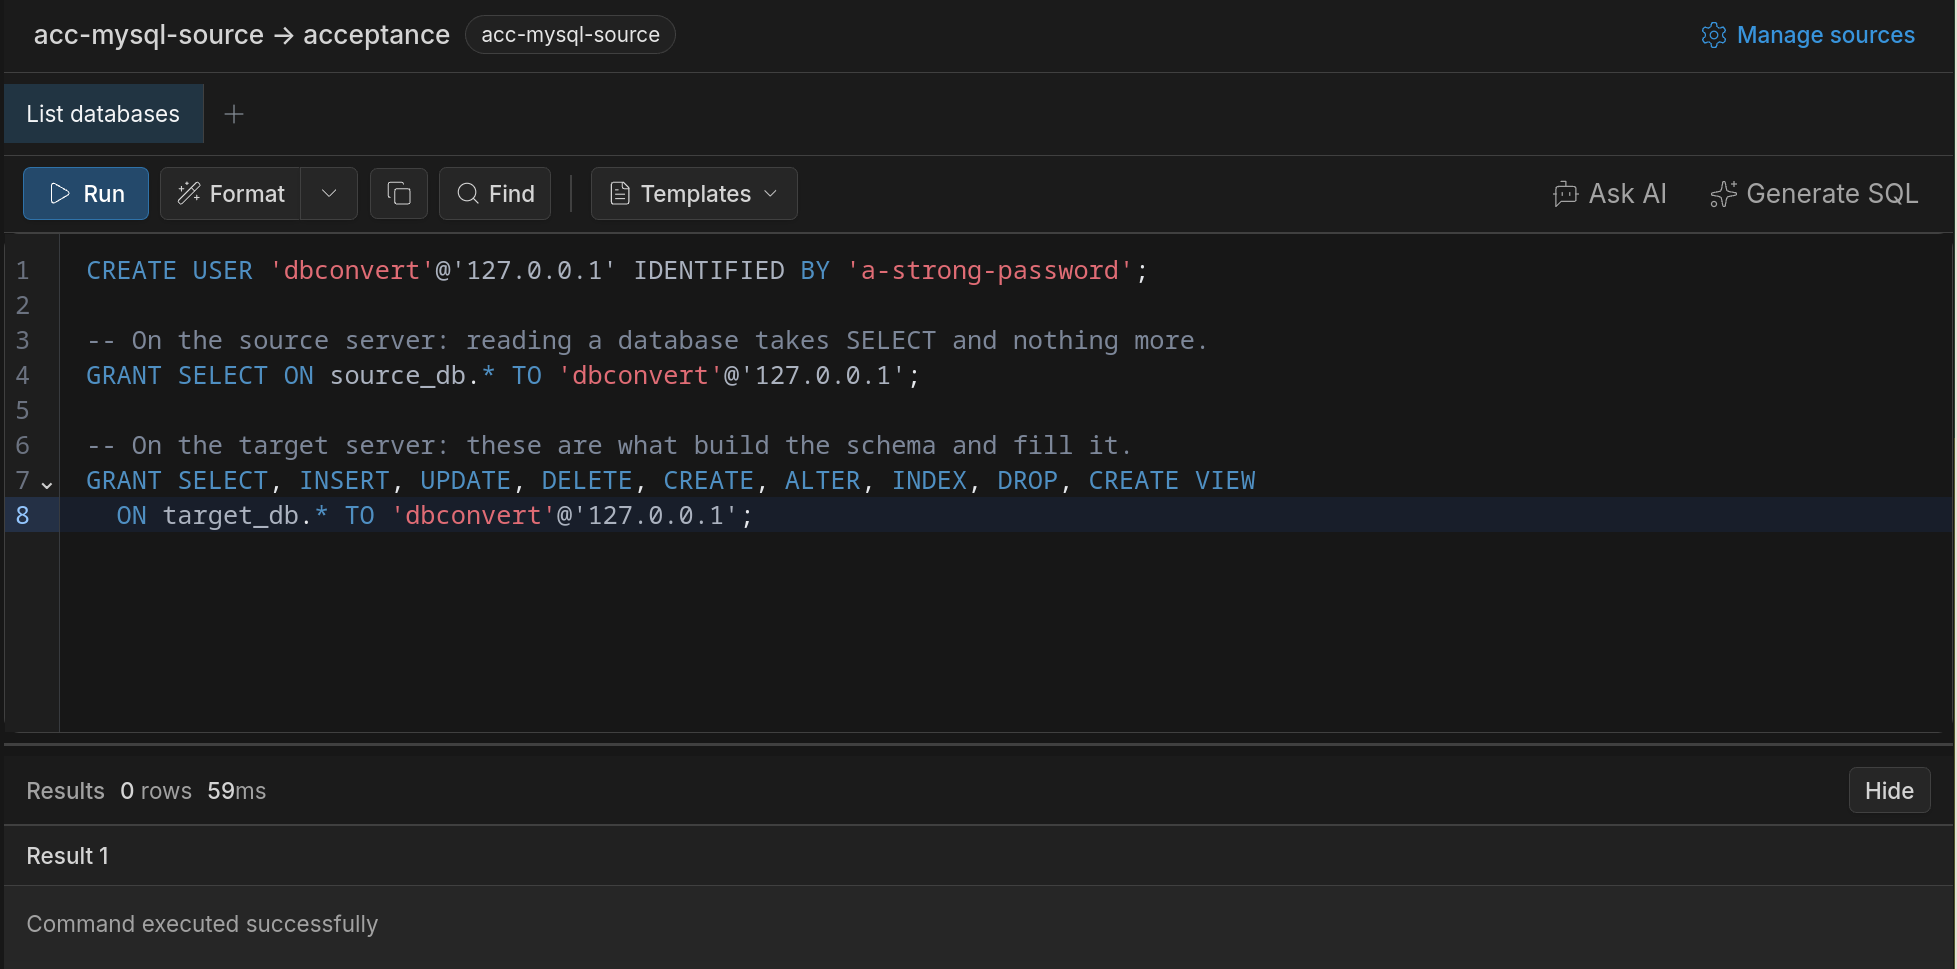Click the DROP keyword on line 7
This screenshot has width=1957, height=969.
(x=1027, y=481)
